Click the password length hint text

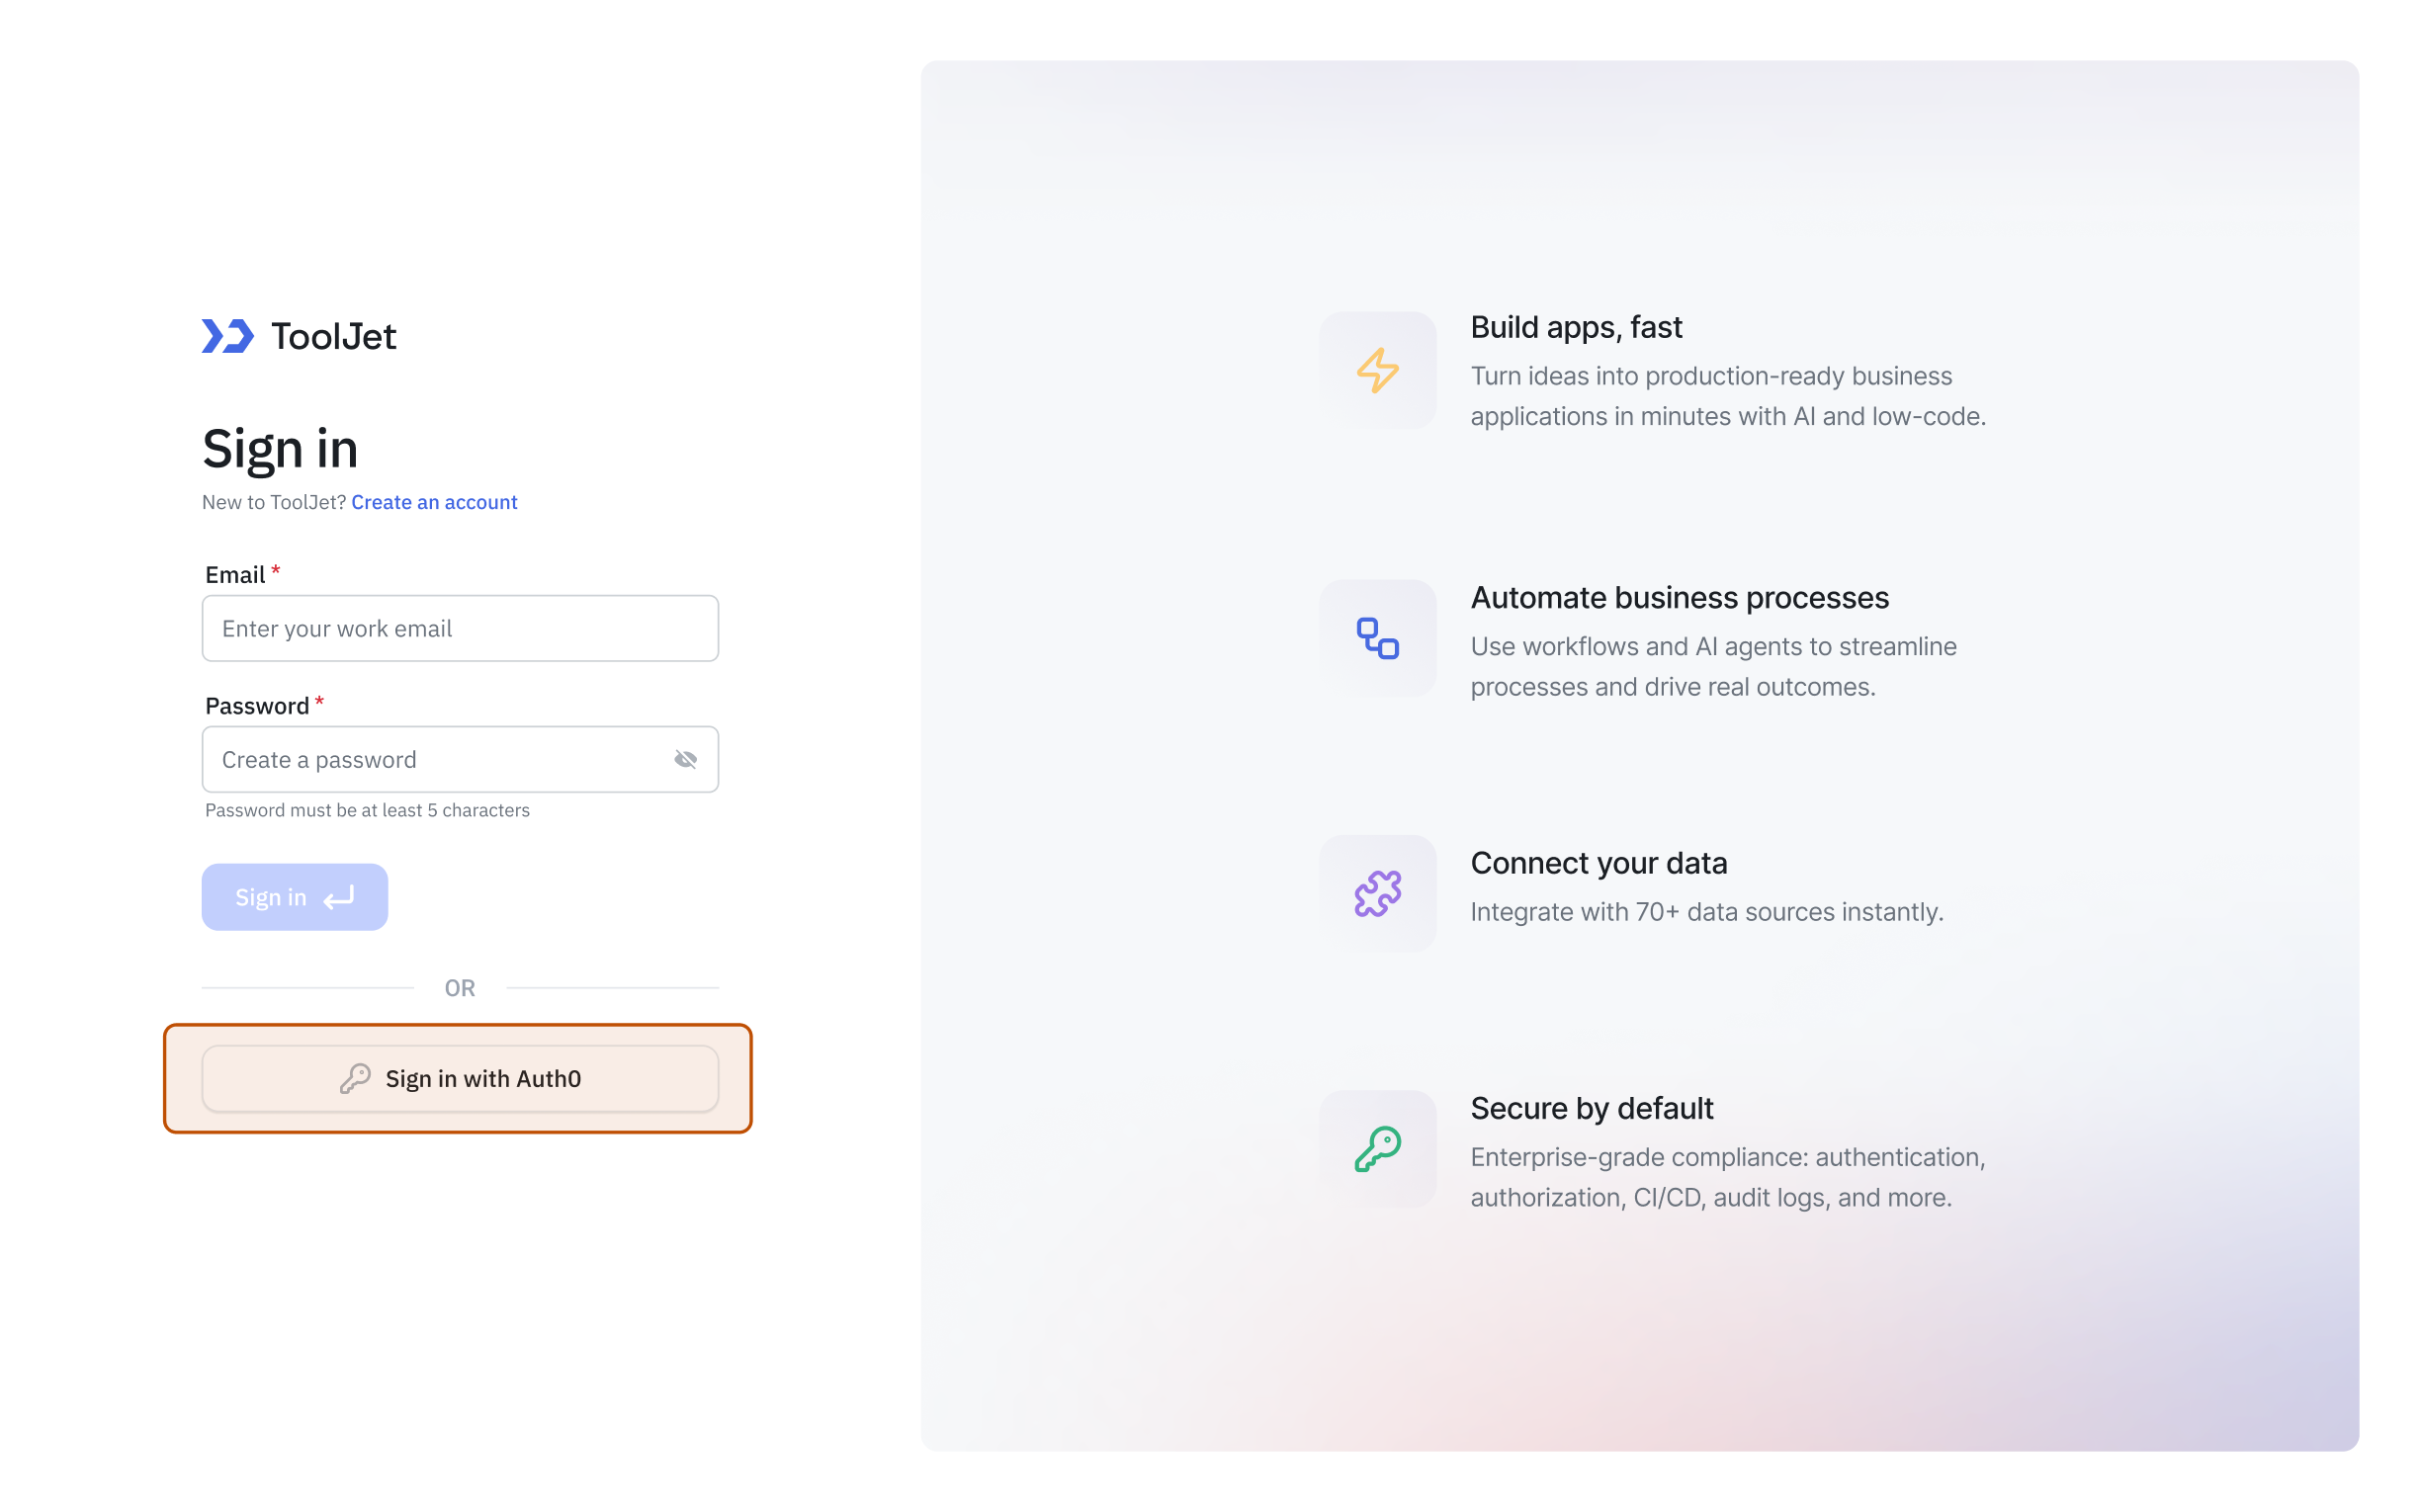point(367,810)
